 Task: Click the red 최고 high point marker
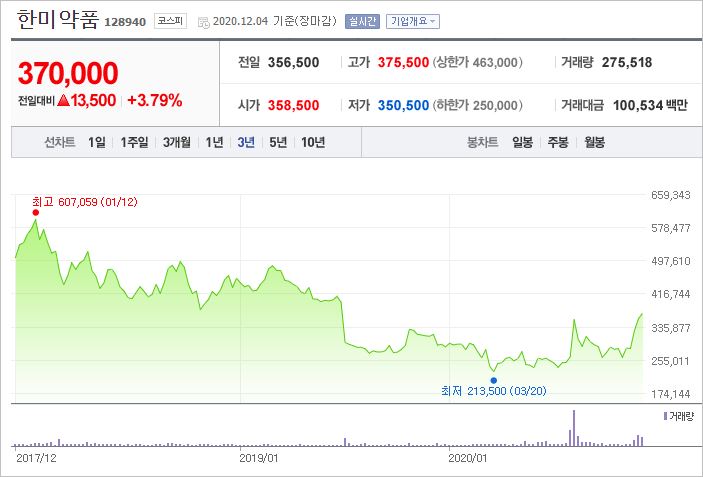(x=35, y=212)
